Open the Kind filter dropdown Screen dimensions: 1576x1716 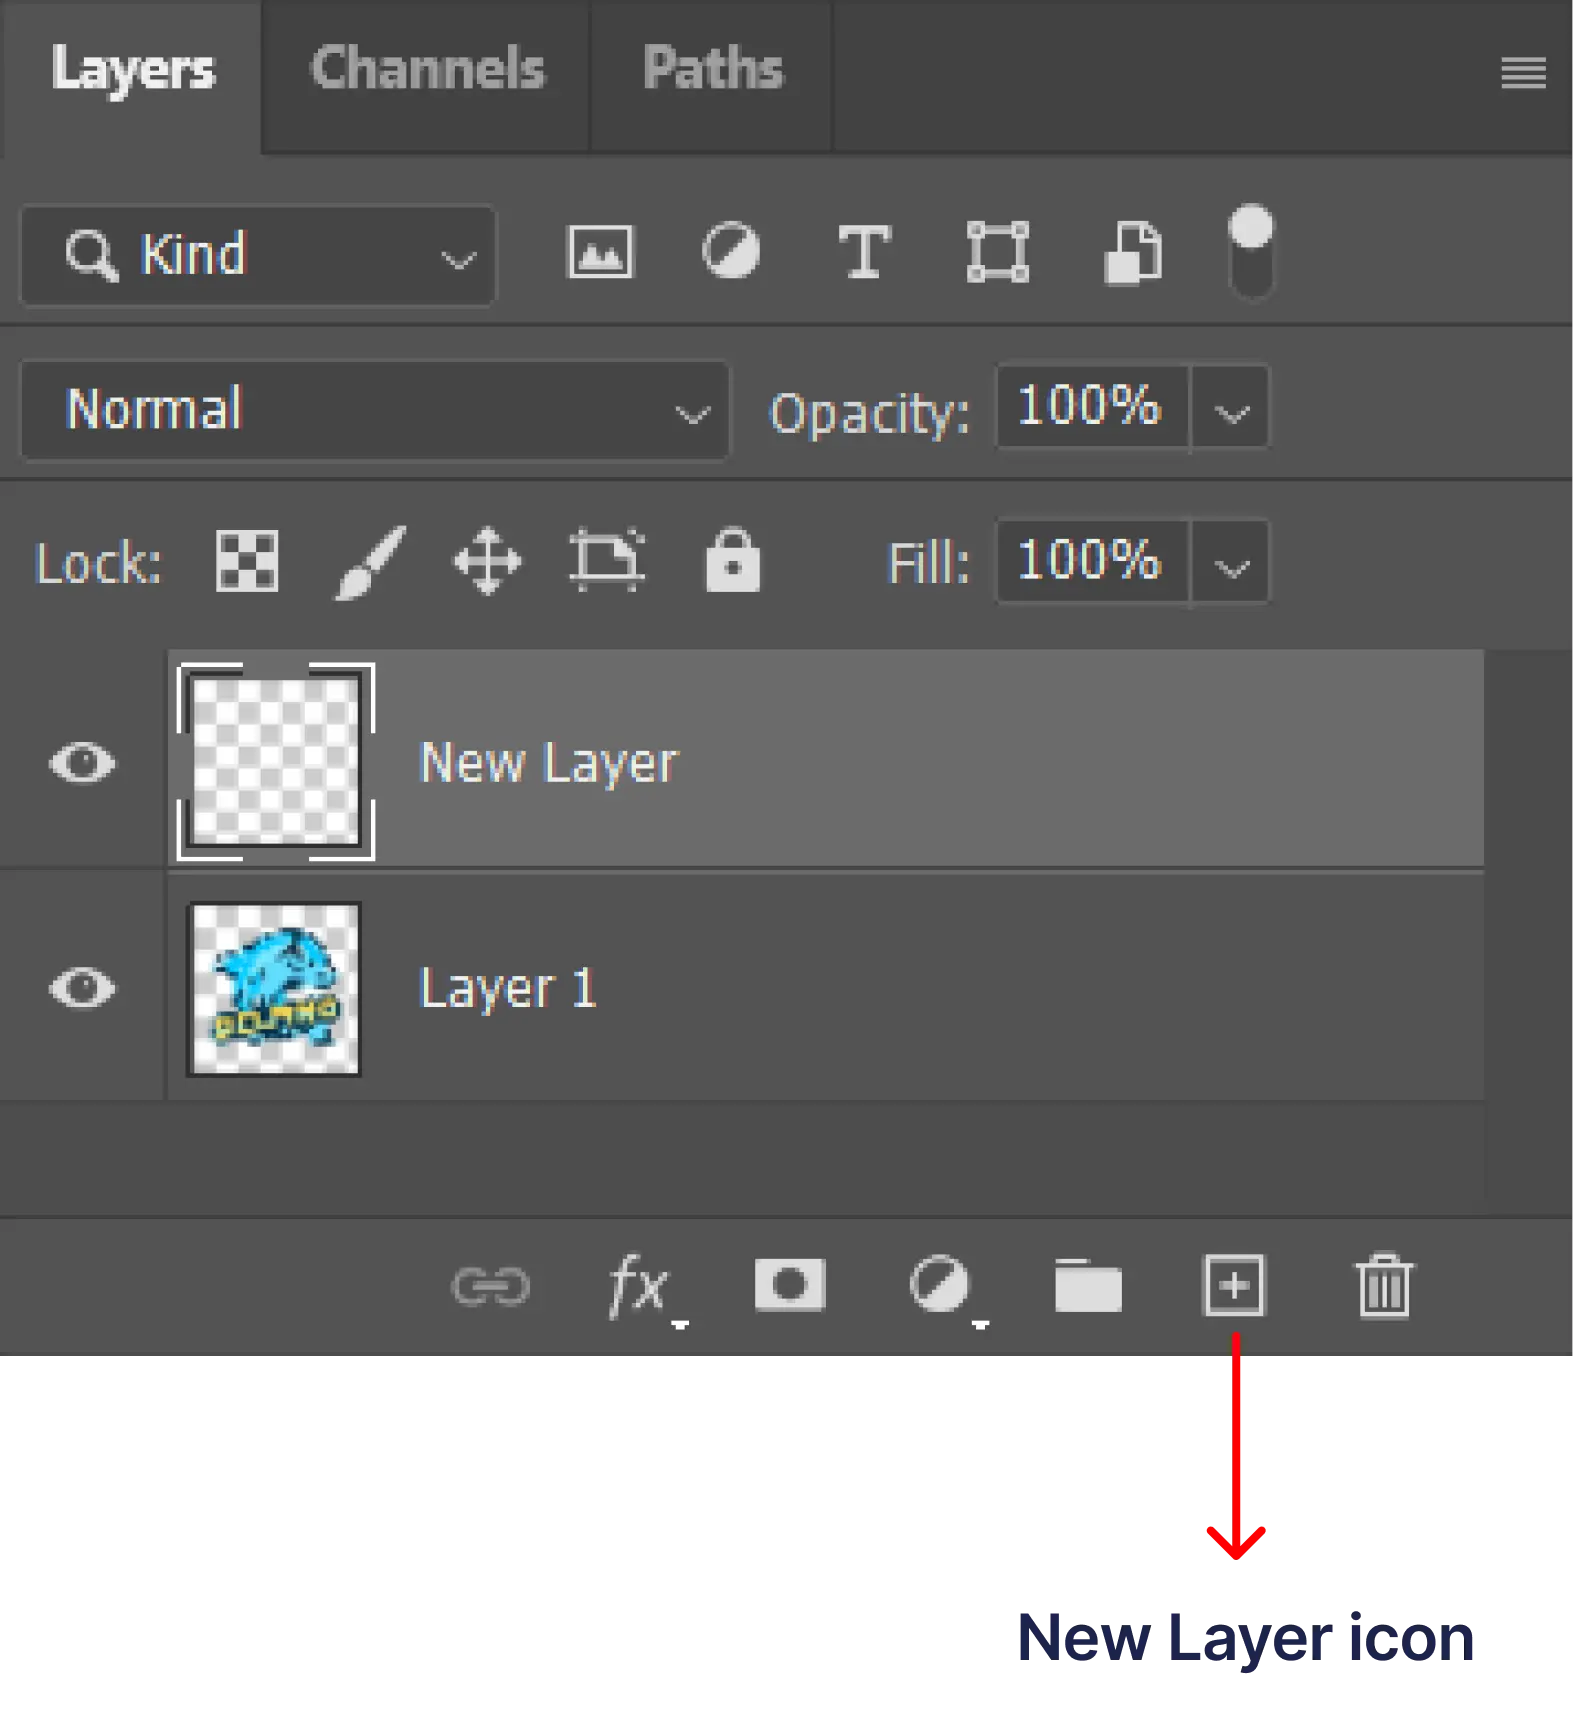point(258,255)
